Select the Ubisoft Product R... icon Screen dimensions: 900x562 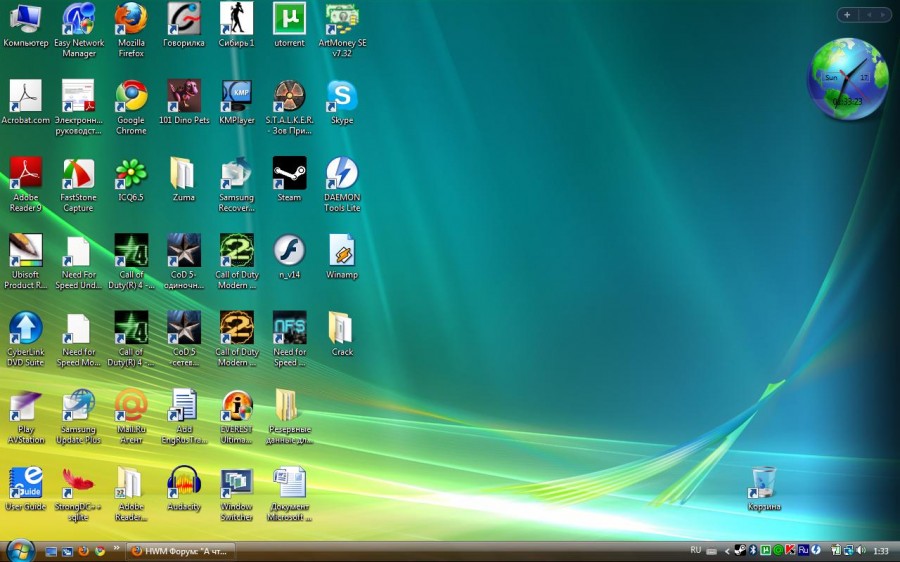pos(25,262)
